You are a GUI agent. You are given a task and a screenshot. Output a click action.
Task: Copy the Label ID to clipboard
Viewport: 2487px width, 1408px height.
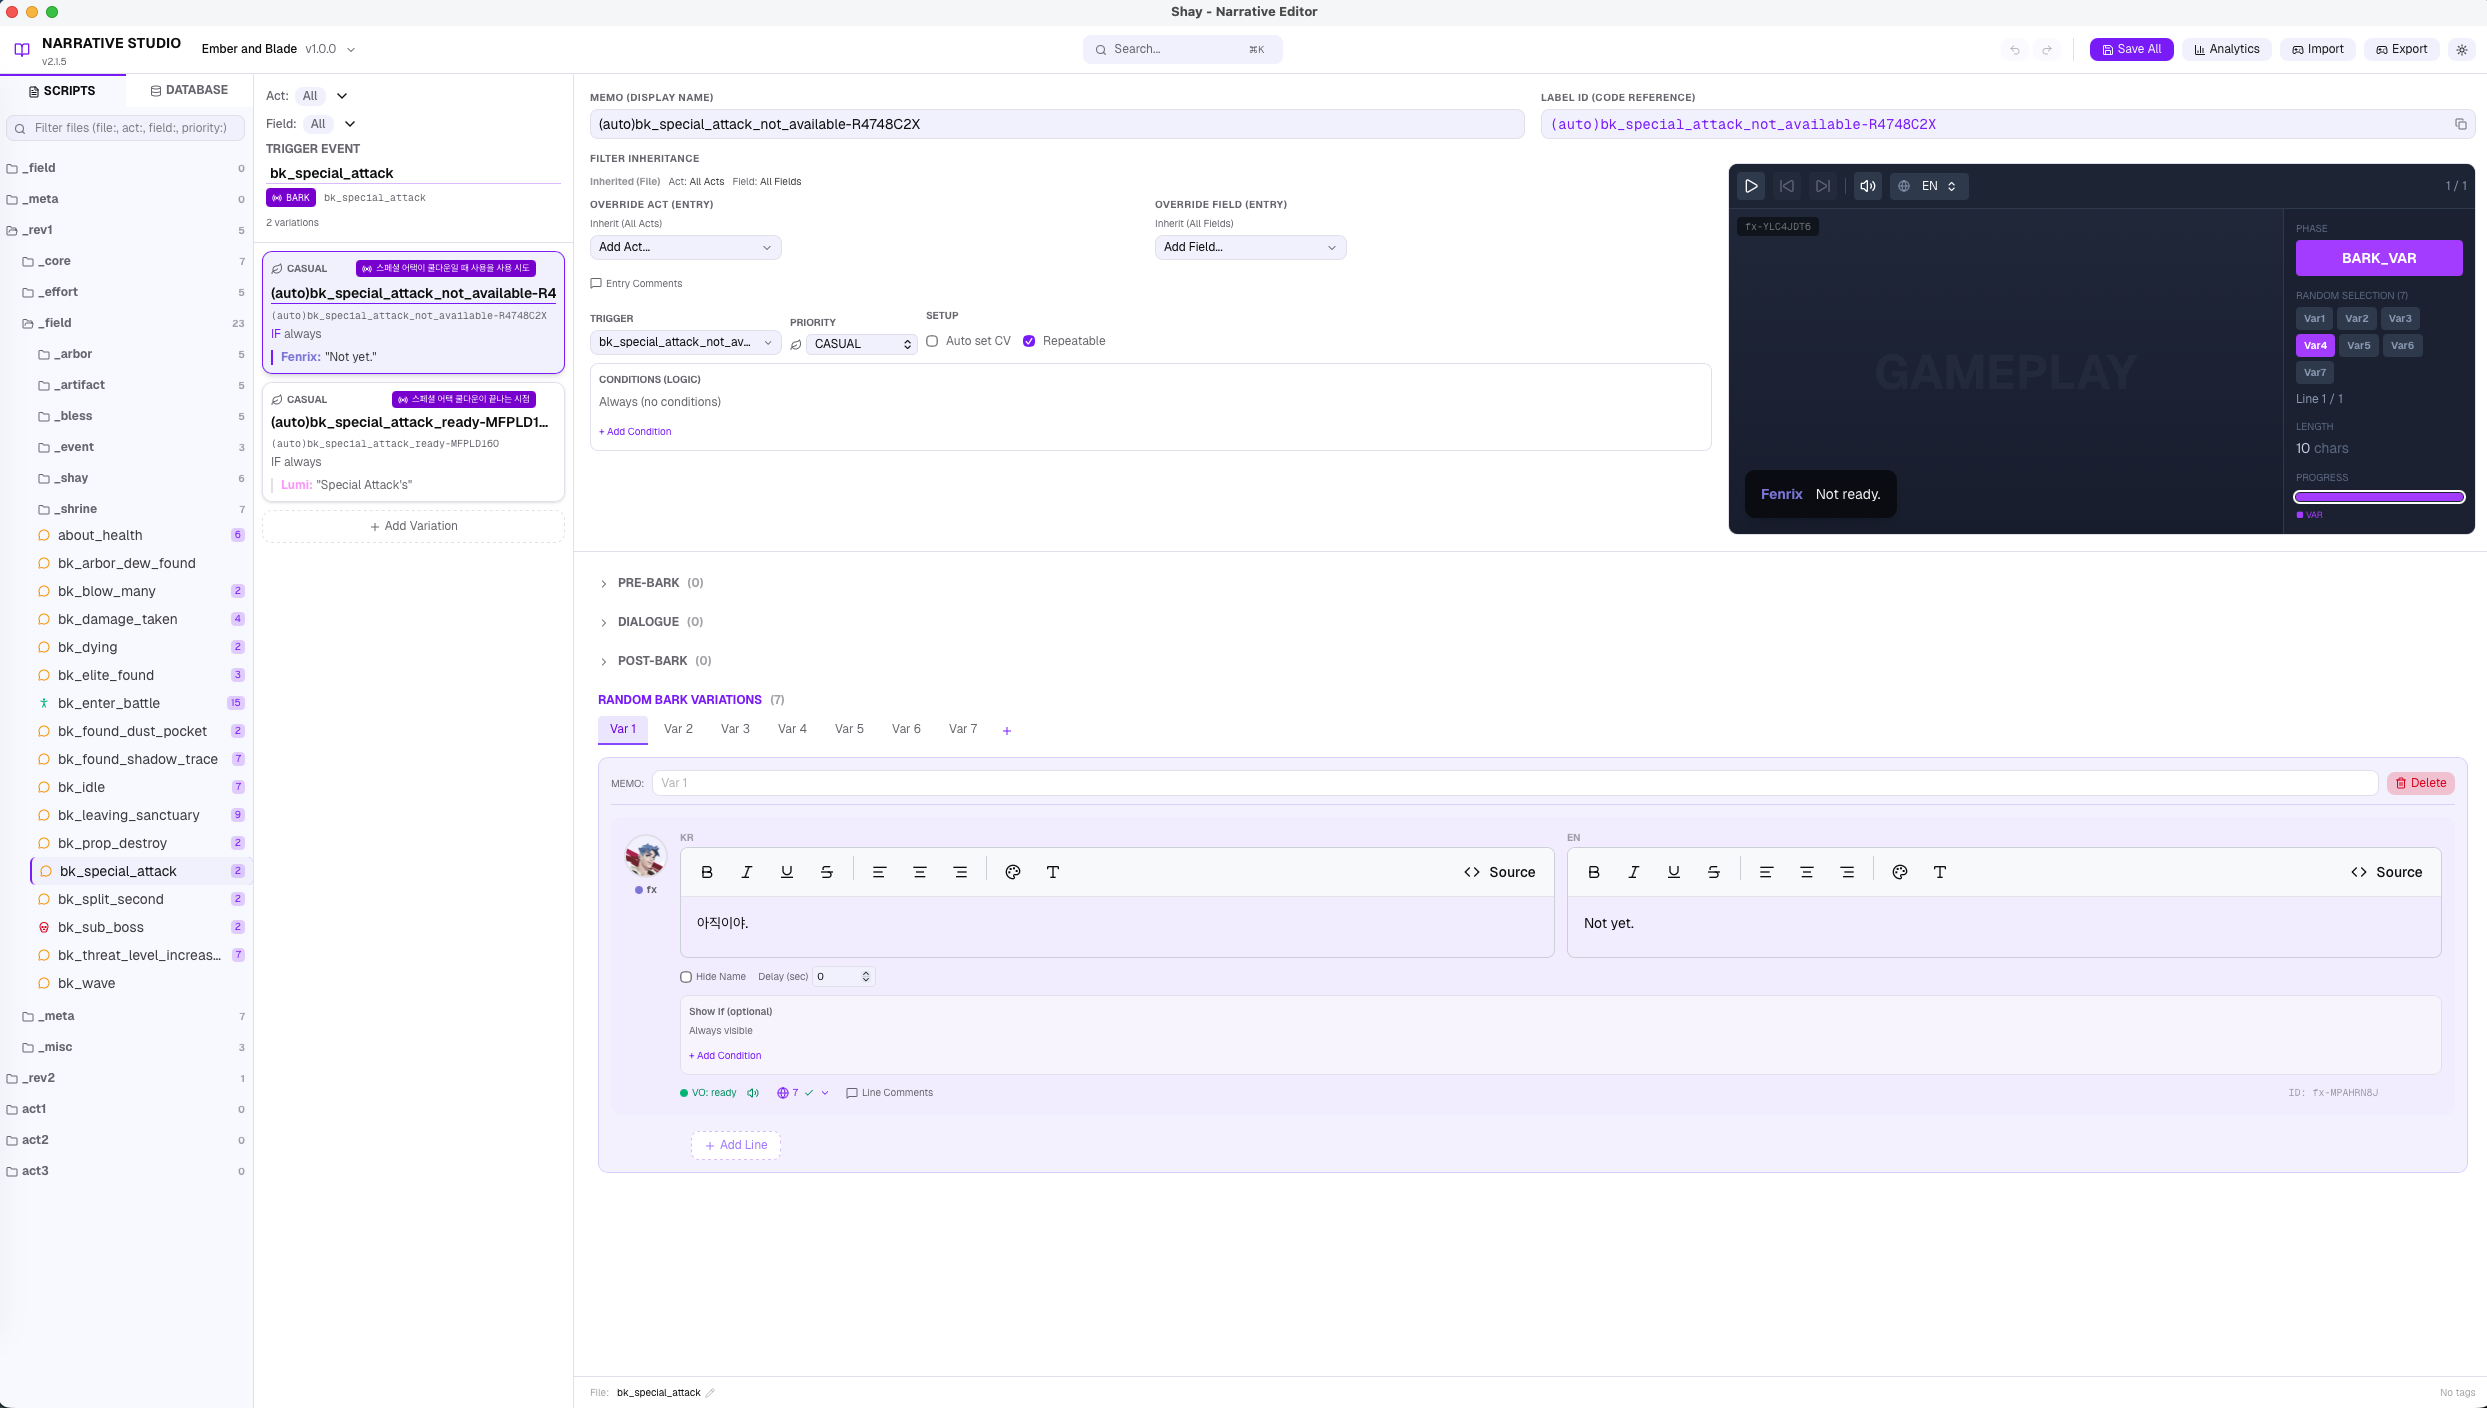tap(2460, 124)
